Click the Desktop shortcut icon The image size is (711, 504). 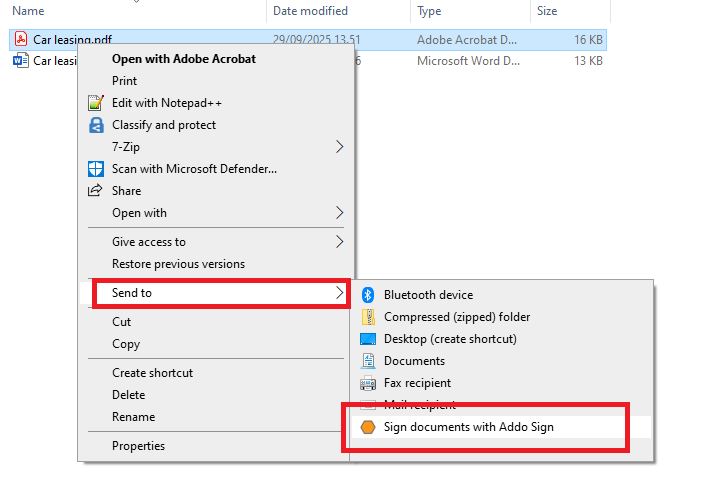[x=367, y=339]
